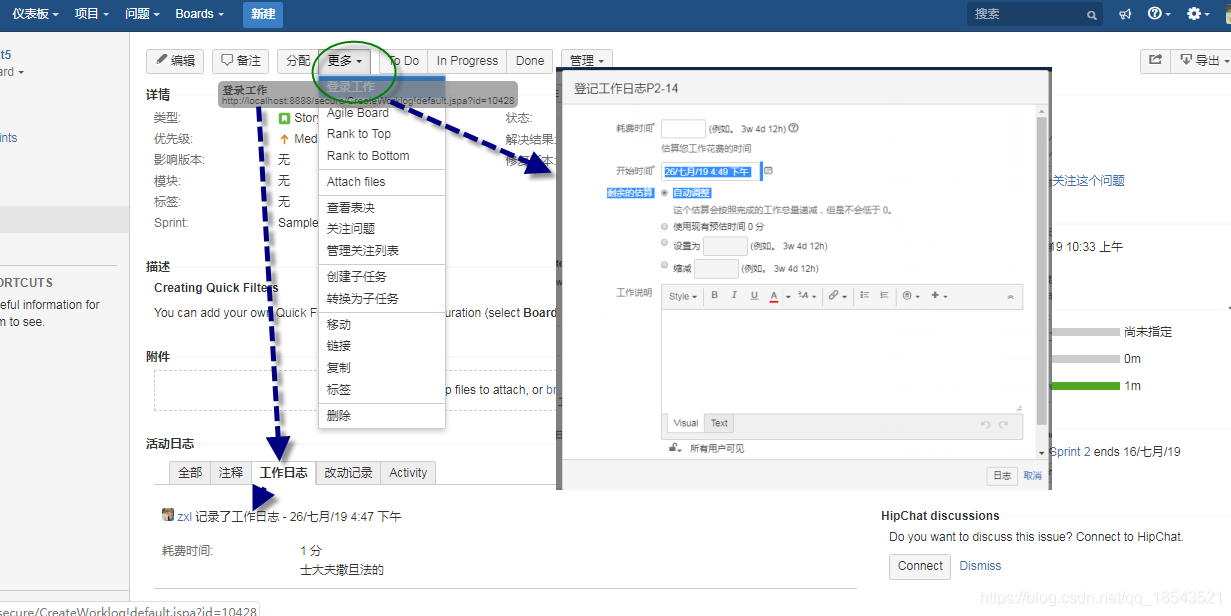This screenshot has width=1231, height=616.
Task: Select the 'reduce by' remaining estimate radio
Action: pos(665,266)
